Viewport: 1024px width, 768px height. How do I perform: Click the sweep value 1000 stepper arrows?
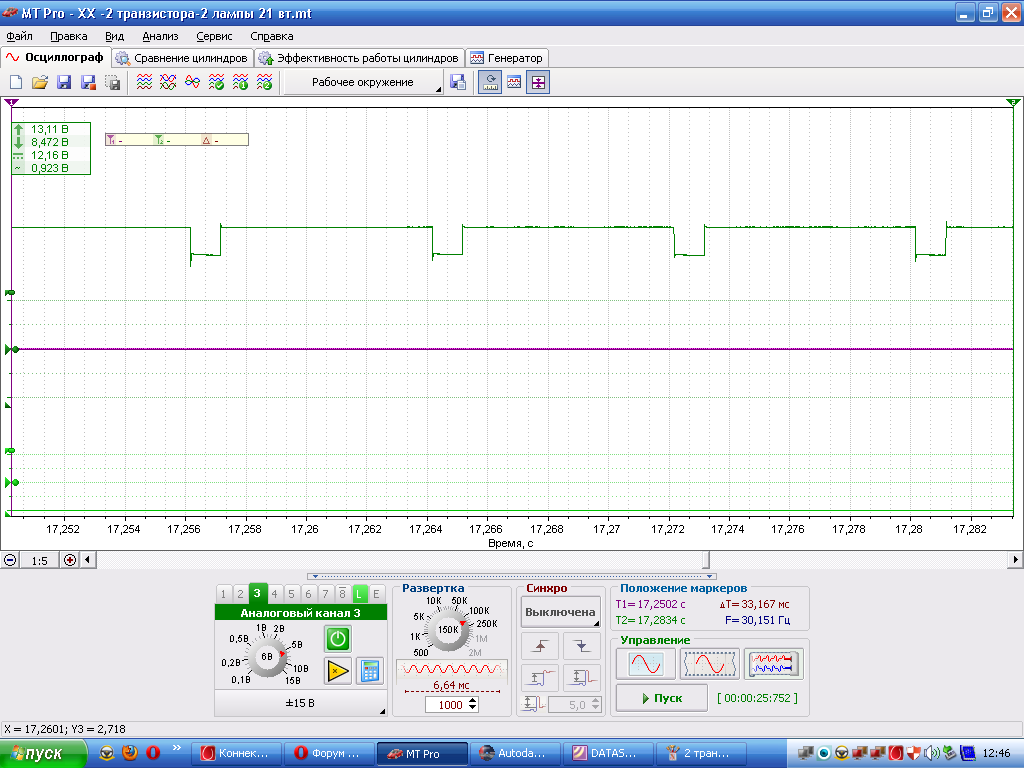point(473,705)
